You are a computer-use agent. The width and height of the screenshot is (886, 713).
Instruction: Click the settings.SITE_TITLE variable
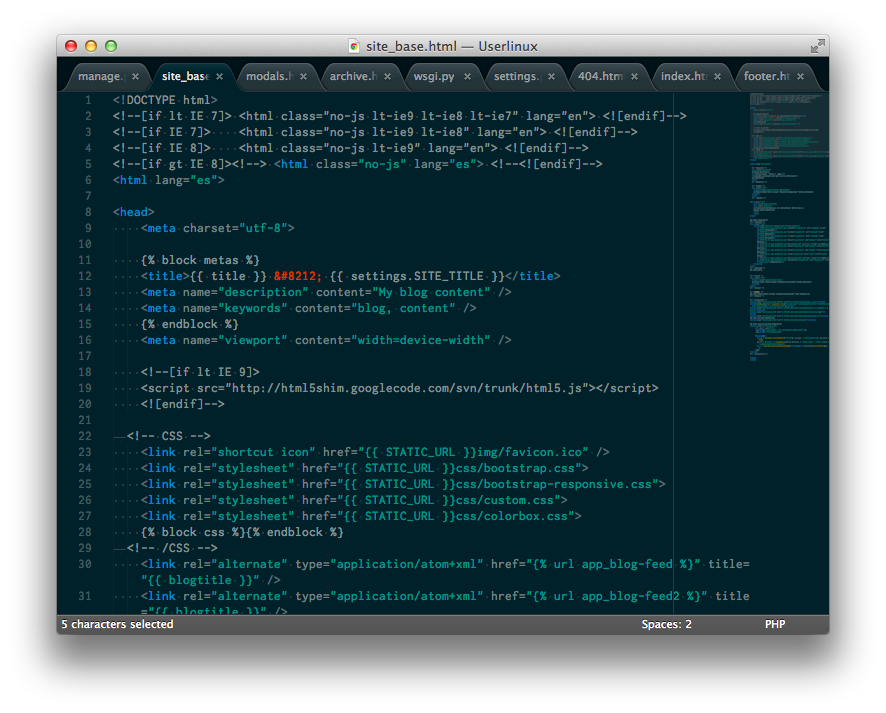click(417, 276)
